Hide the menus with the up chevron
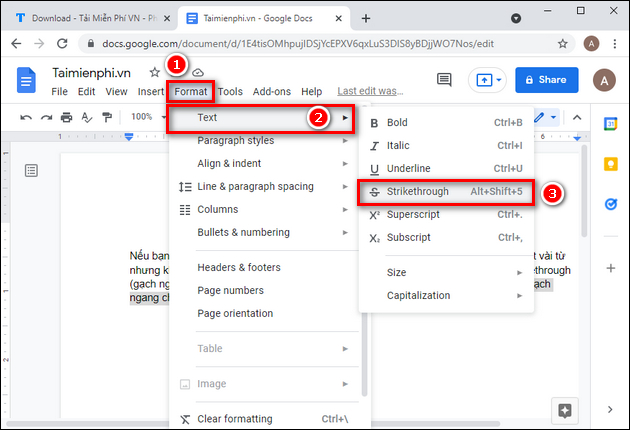 [577, 117]
